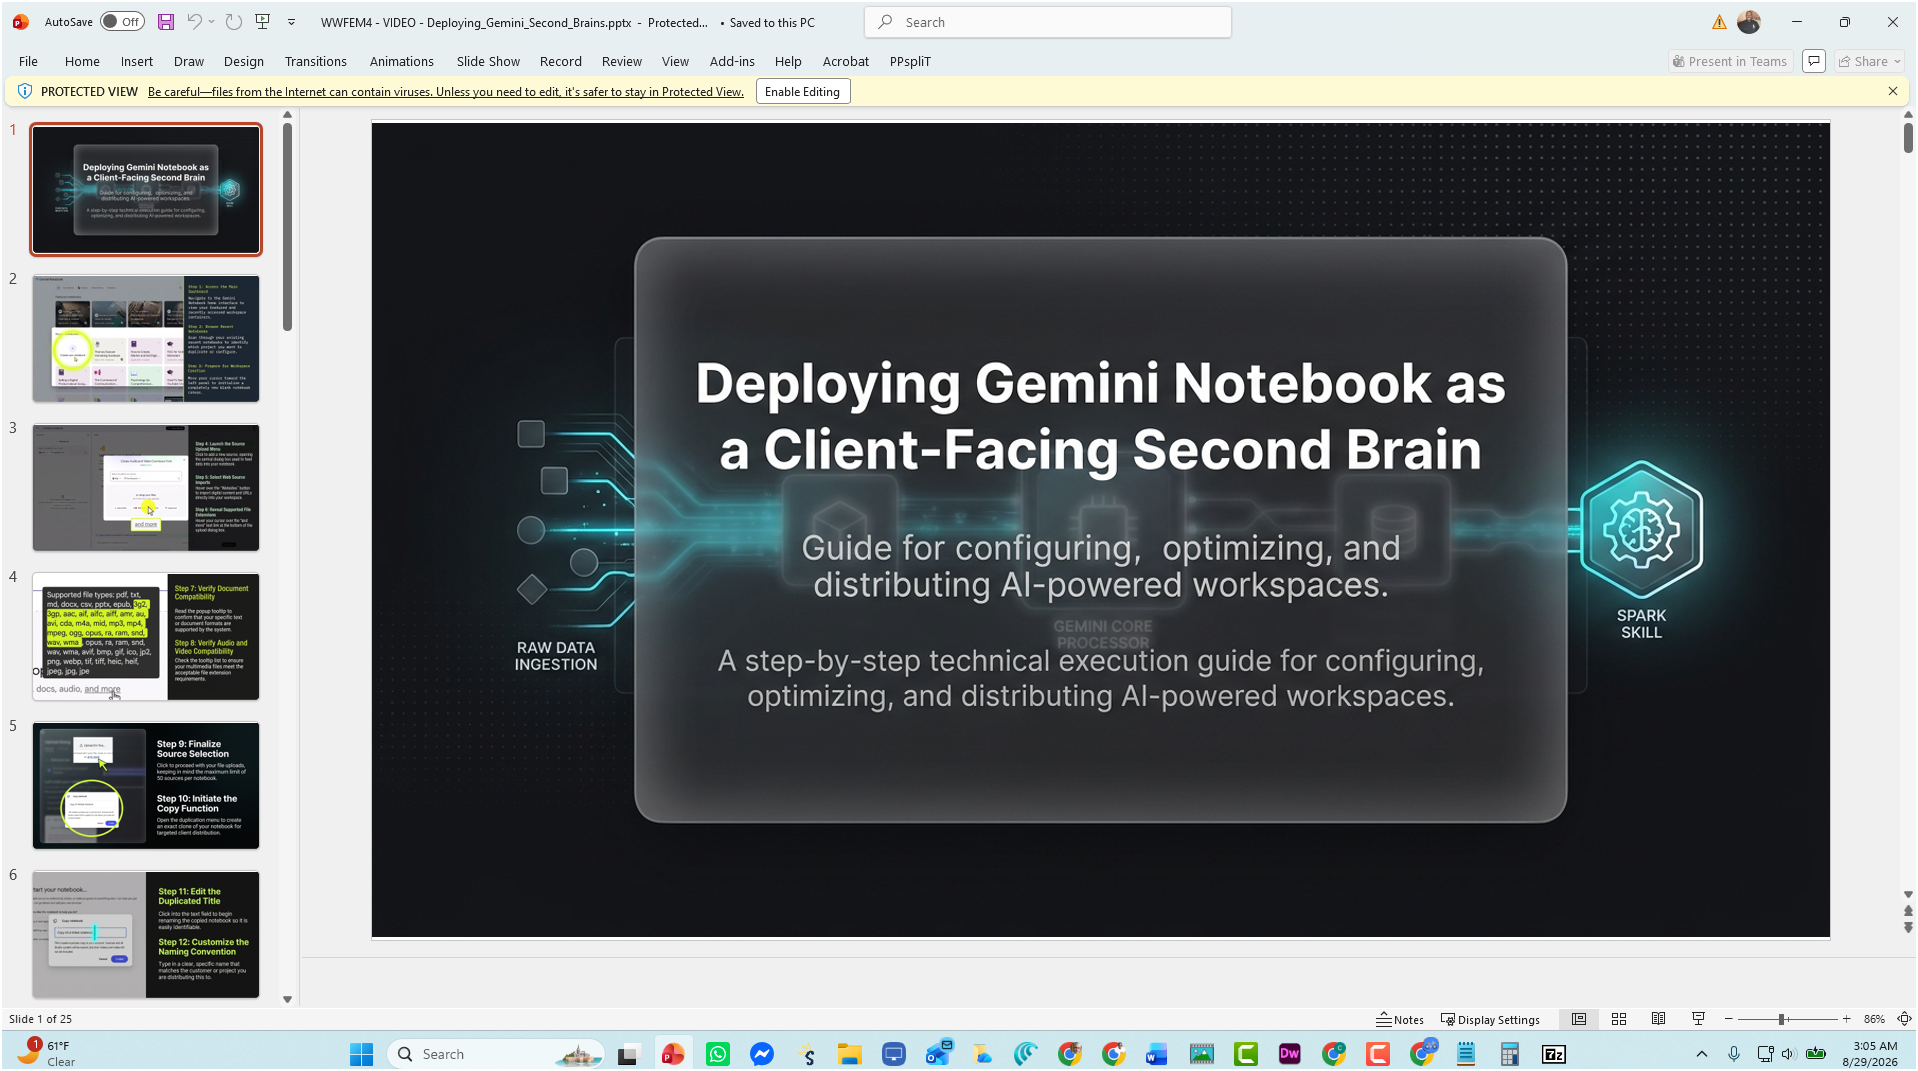The width and height of the screenshot is (1918, 1071).
Task: Toggle the Notes pane button
Action: (1399, 1019)
